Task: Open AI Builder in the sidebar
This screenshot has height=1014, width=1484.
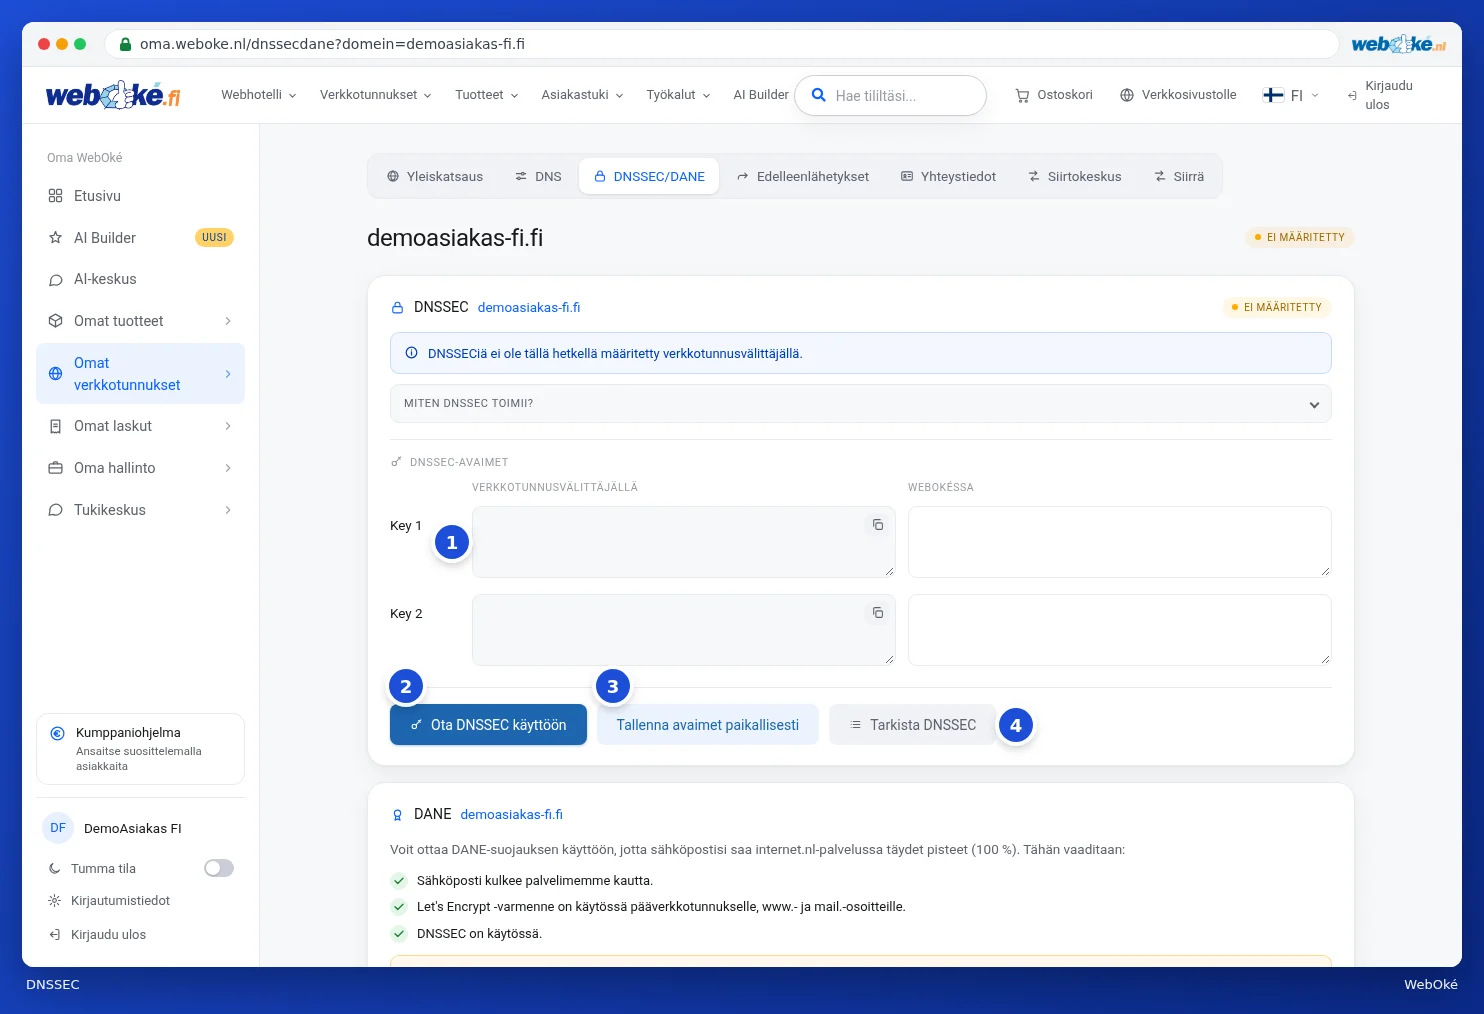Action: pos(140,238)
